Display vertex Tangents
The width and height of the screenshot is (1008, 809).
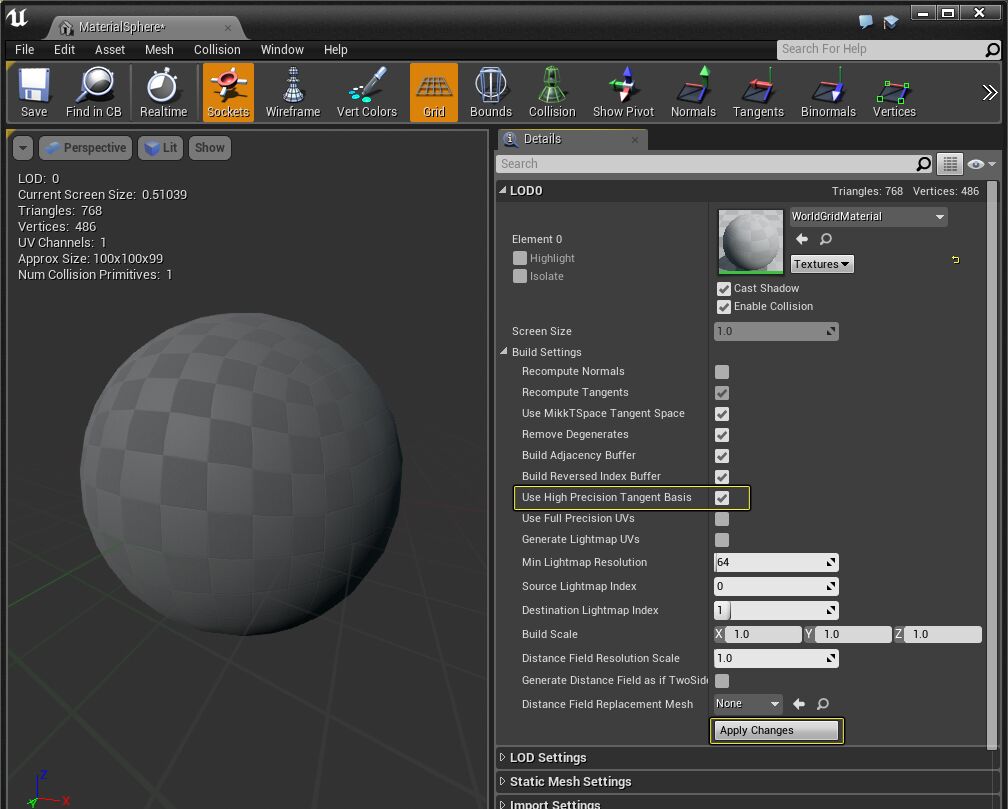[x=758, y=92]
